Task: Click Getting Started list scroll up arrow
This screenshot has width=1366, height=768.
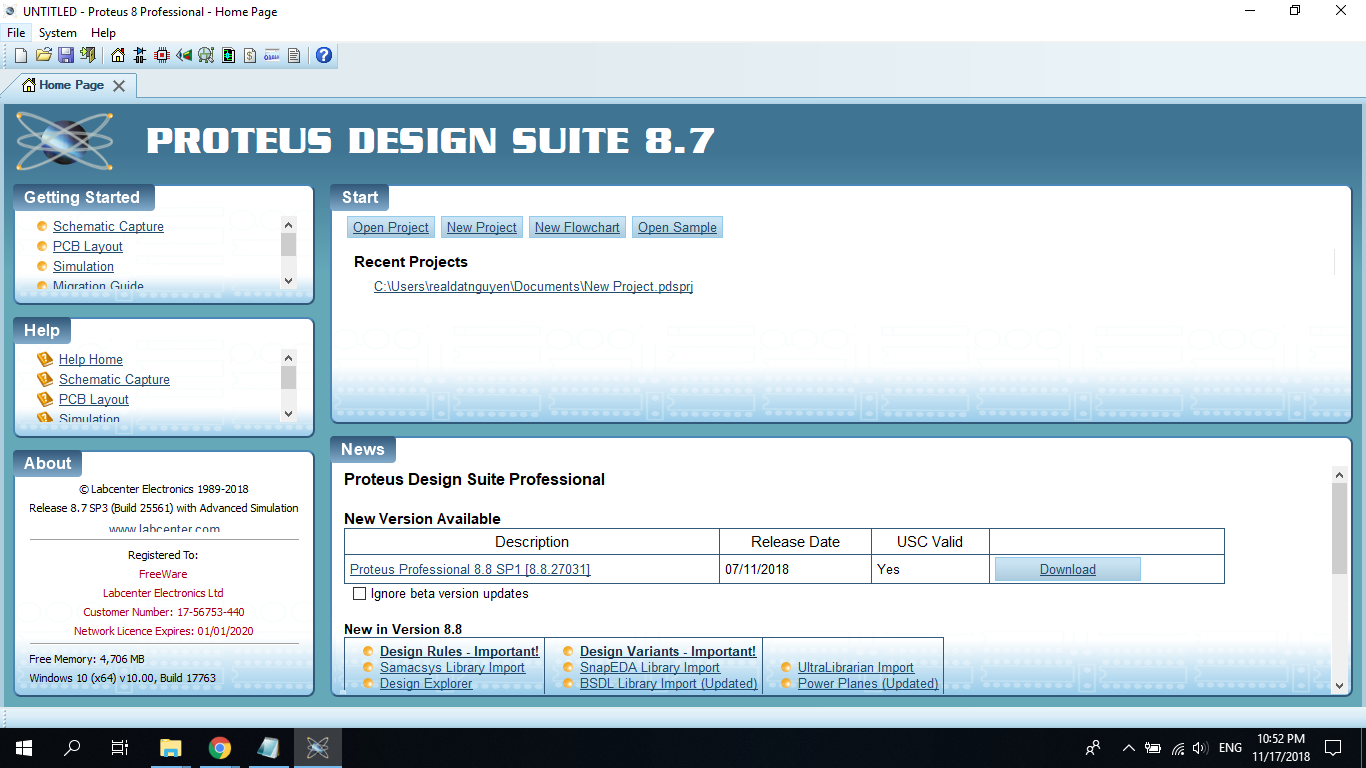Action: [289, 225]
